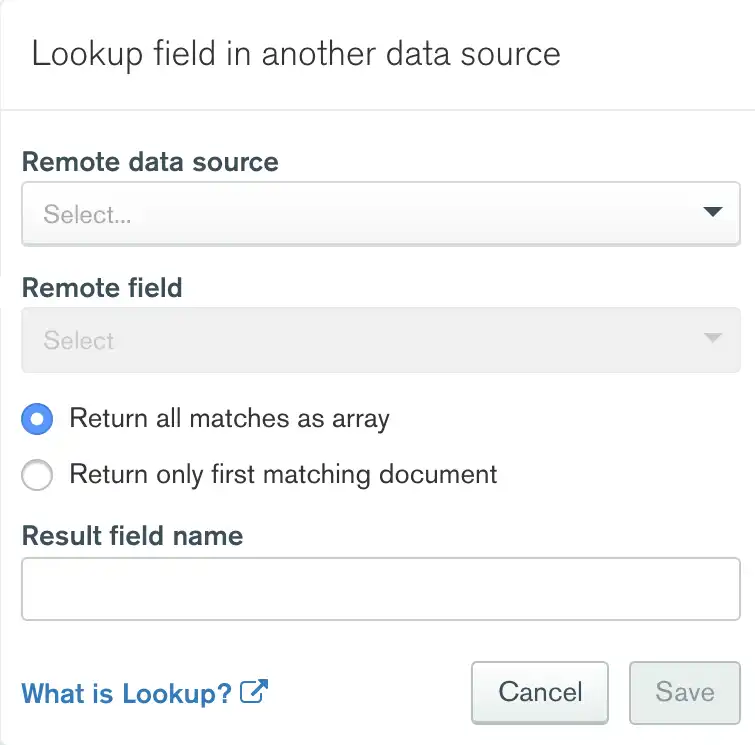Click the 'Lookup field in another data source' title

296,54
